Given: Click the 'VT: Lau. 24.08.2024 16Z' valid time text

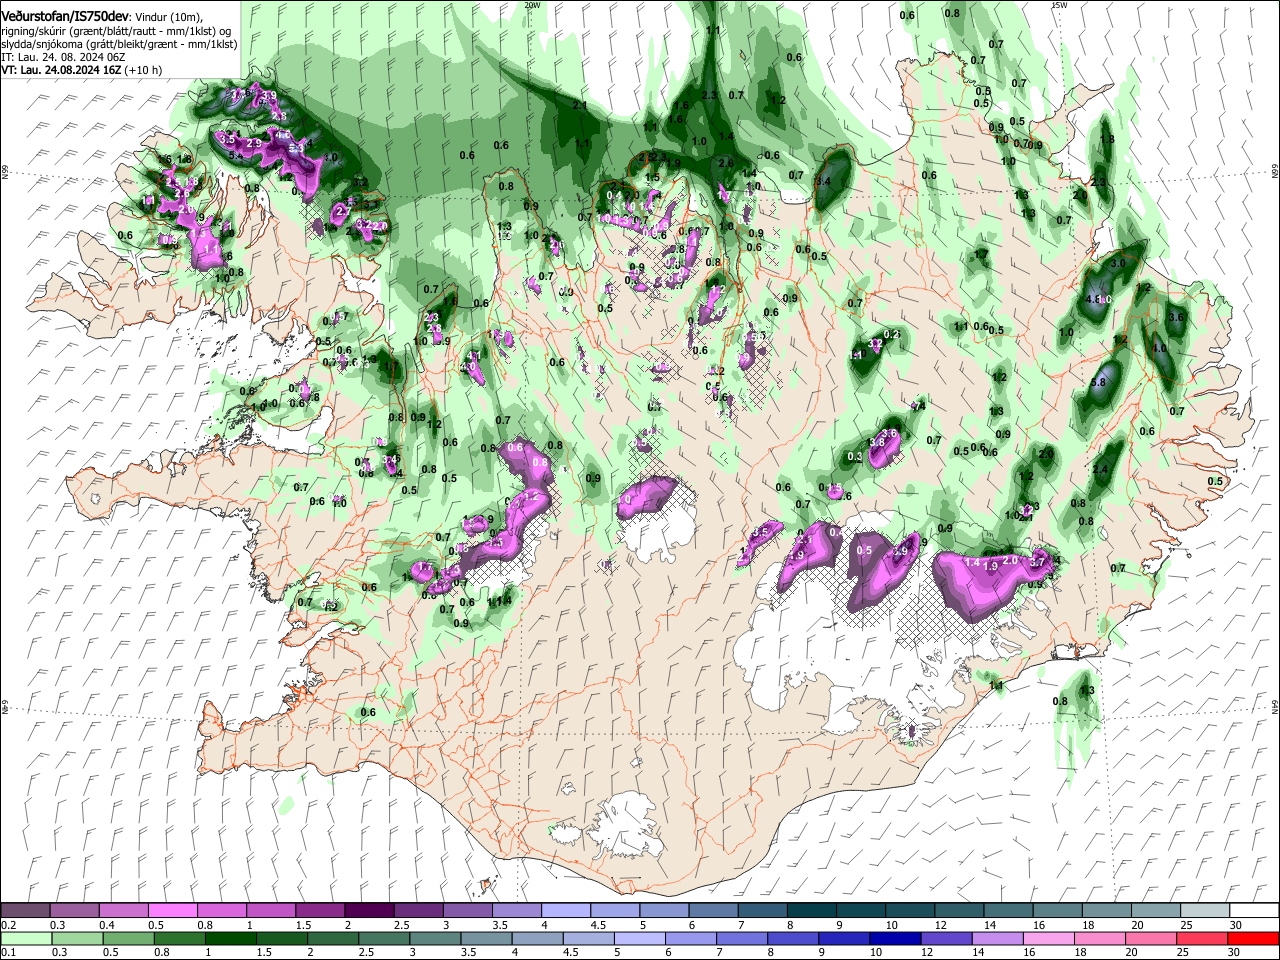Looking at the screenshot, I should [x=62, y=70].
